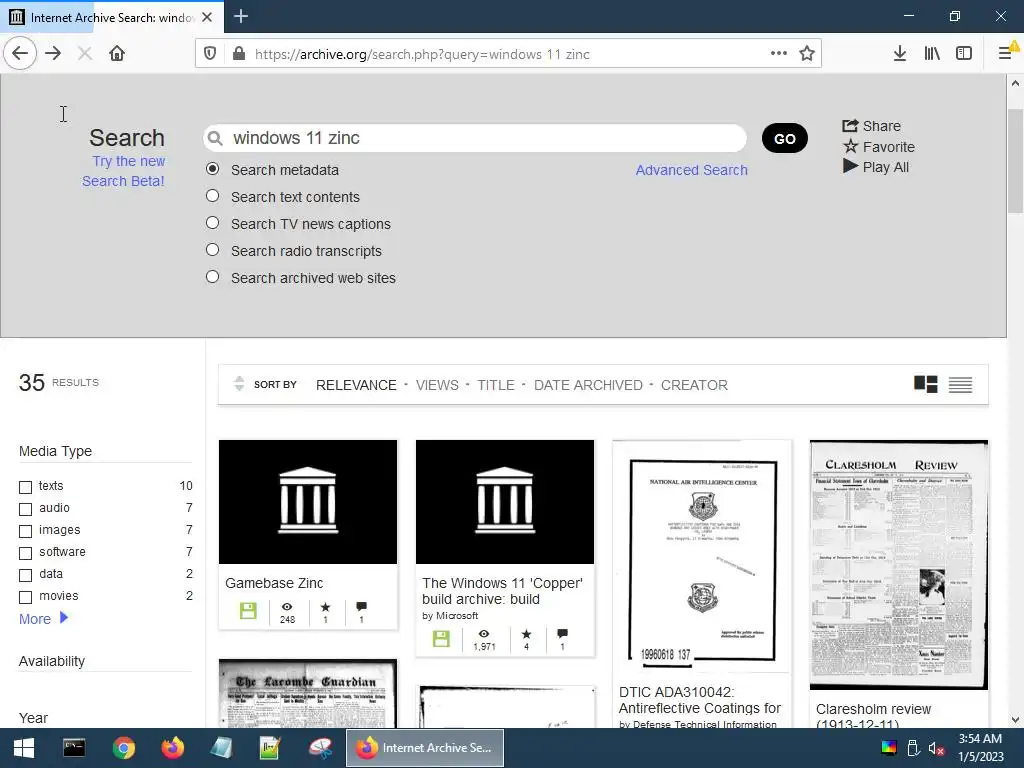
Task: Click the Play All triangle icon
Action: [x=850, y=167]
